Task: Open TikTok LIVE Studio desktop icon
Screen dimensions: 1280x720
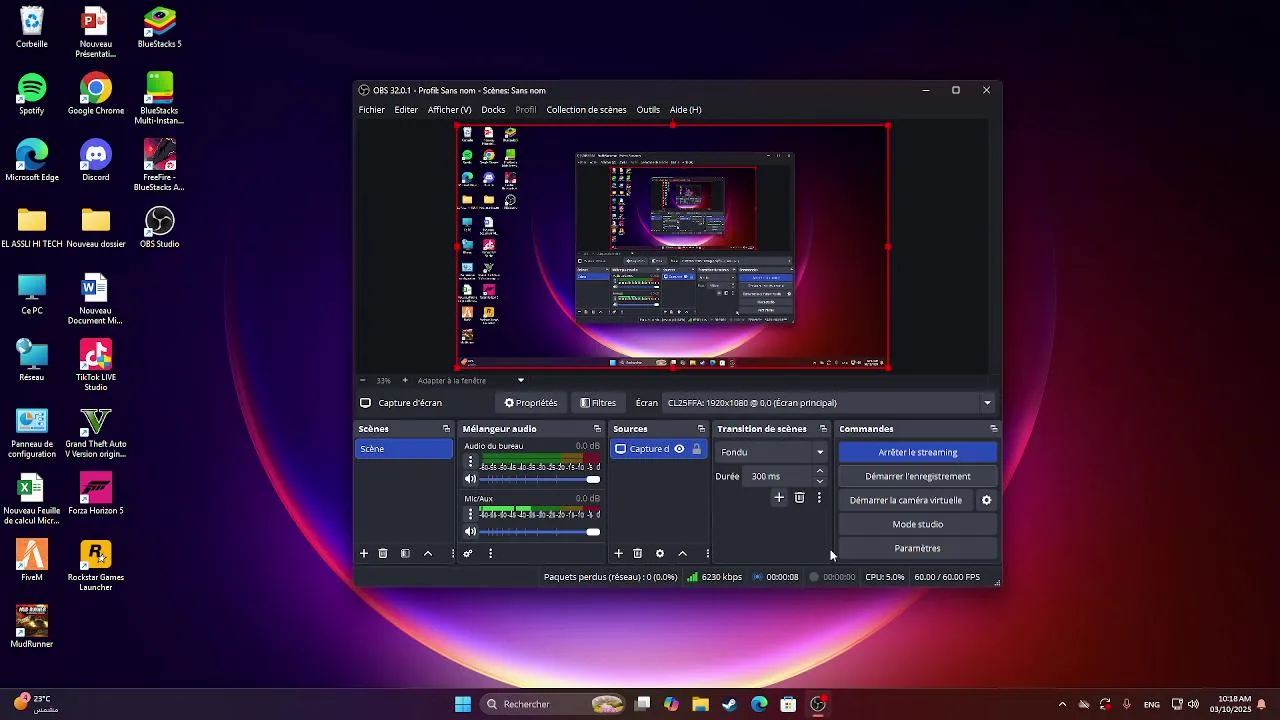Action: click(x=96, y=365)
